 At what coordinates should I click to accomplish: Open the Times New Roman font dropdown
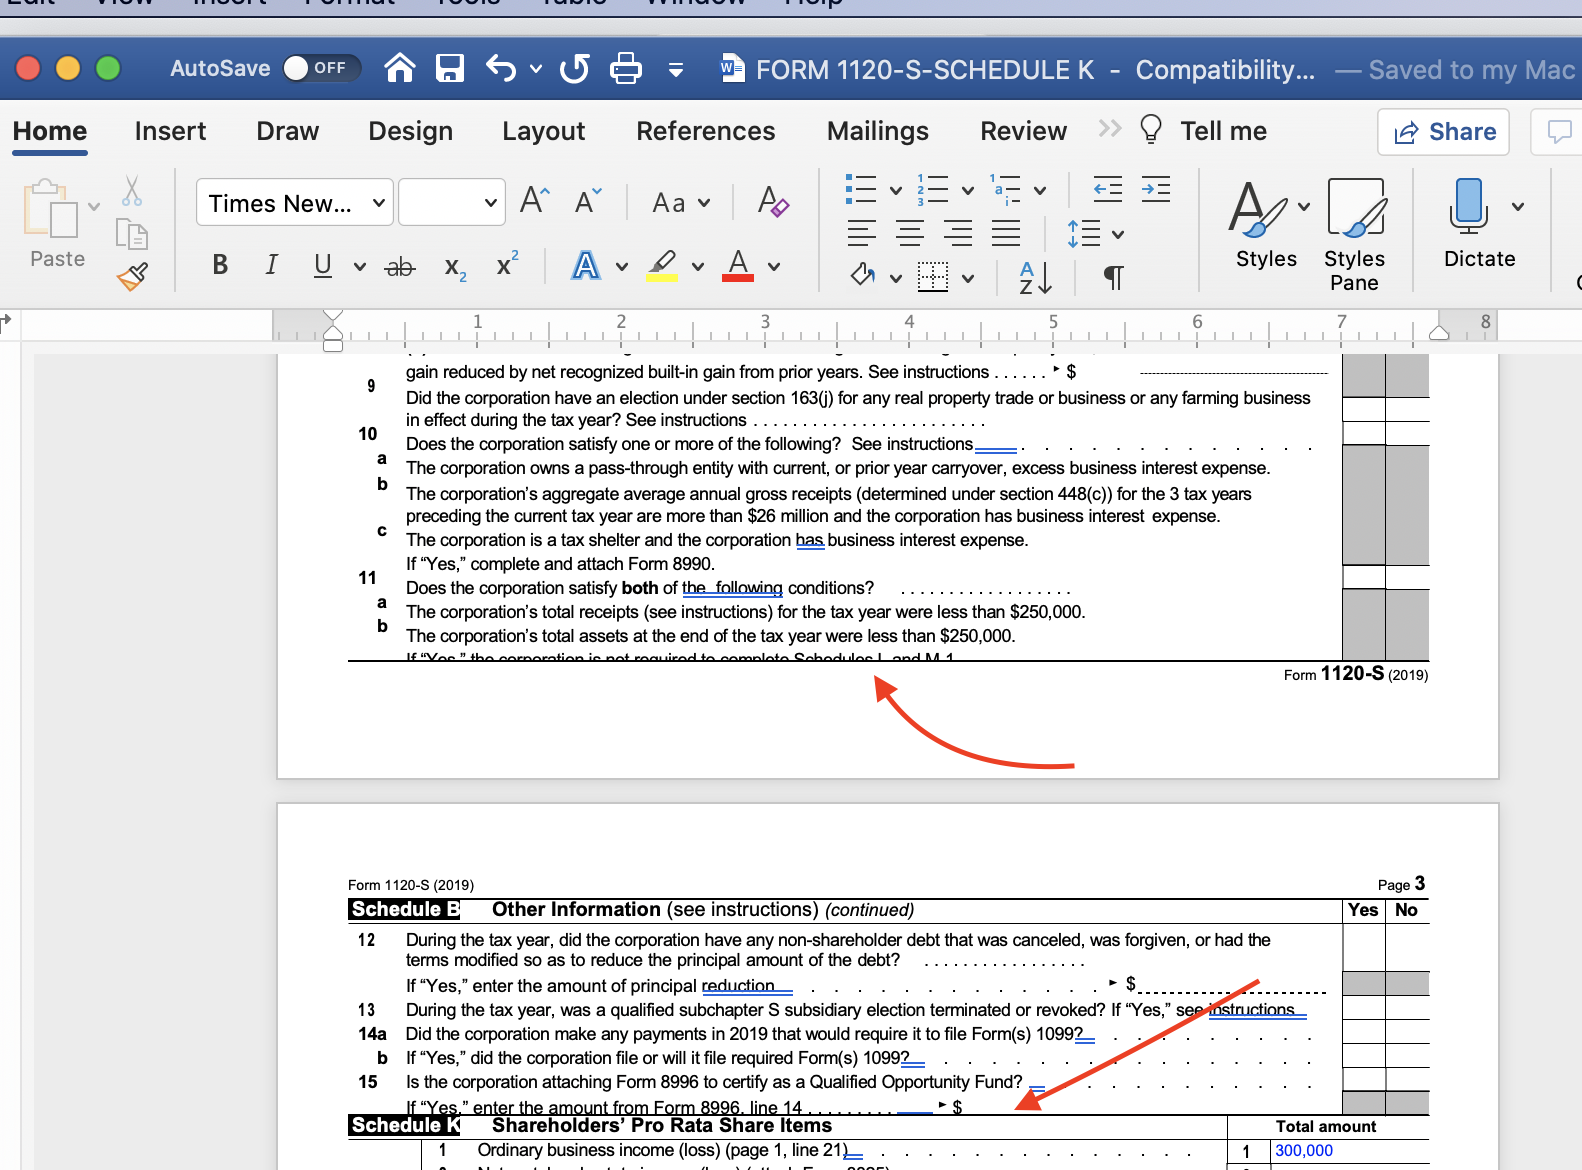(x=295, y=203)
